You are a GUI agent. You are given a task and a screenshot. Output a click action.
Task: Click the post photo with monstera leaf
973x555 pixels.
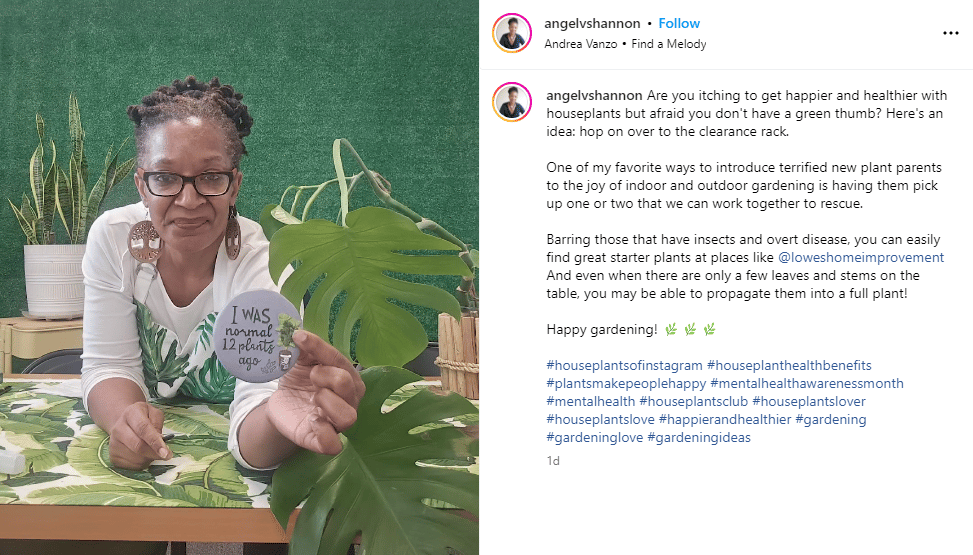point(240,278)
